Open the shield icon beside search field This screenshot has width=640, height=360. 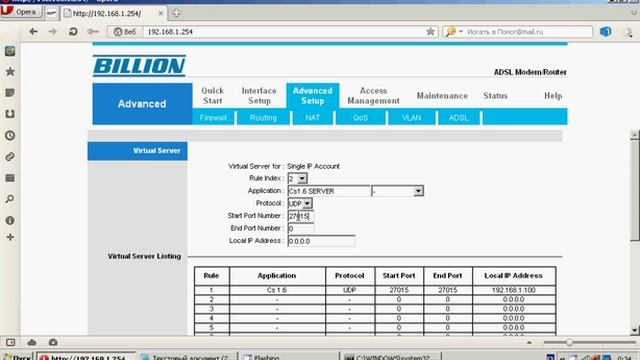point(605,31)
